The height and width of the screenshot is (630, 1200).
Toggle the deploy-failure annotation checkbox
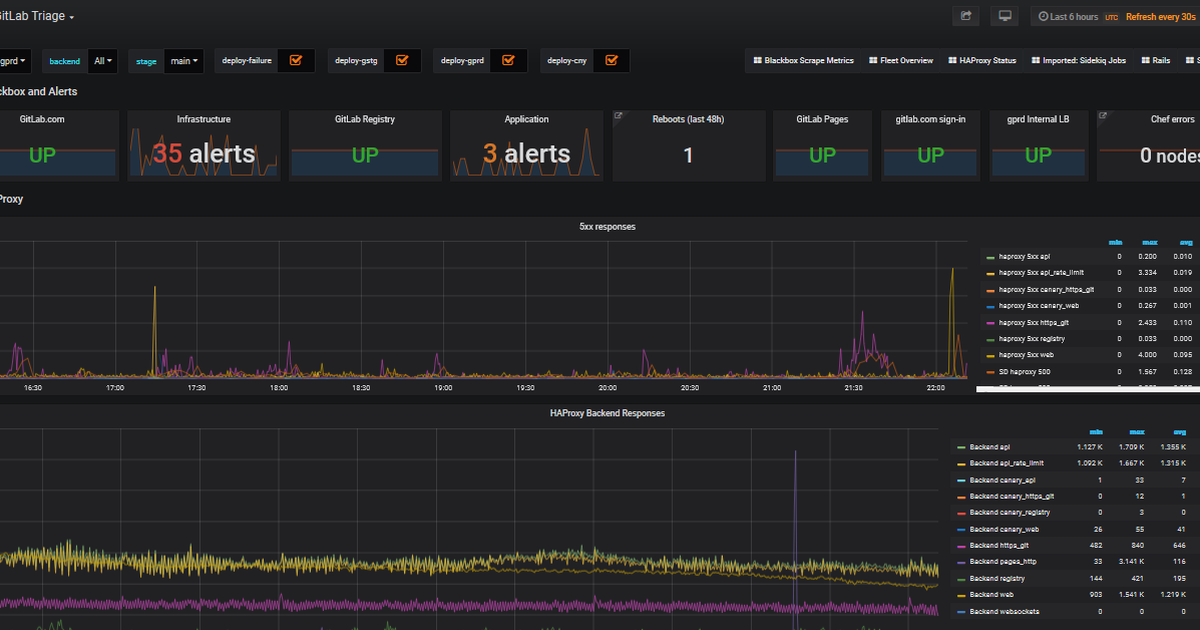(296, 60)
